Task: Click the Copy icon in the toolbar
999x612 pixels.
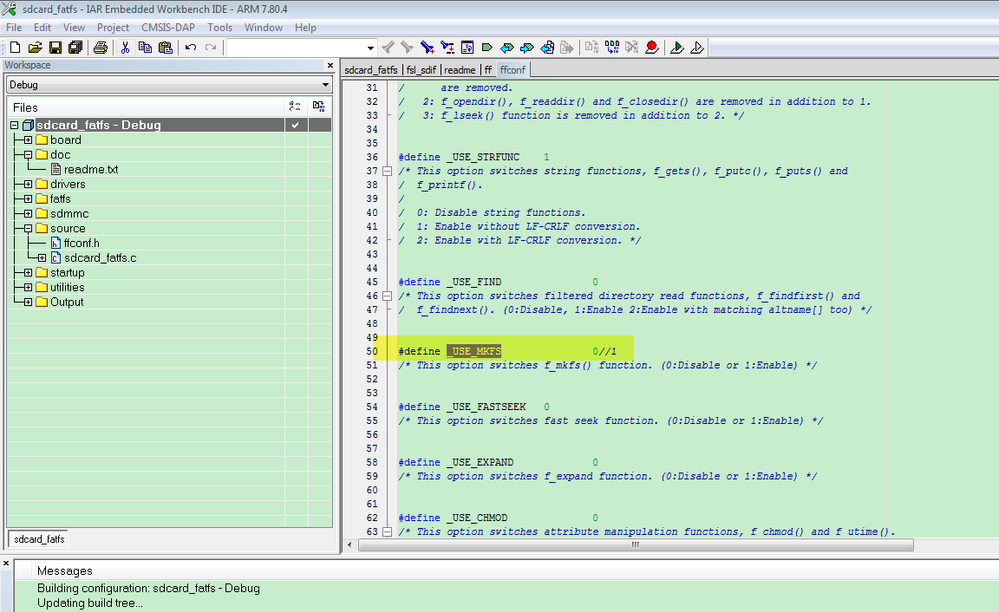Action: tap(145, 48)
